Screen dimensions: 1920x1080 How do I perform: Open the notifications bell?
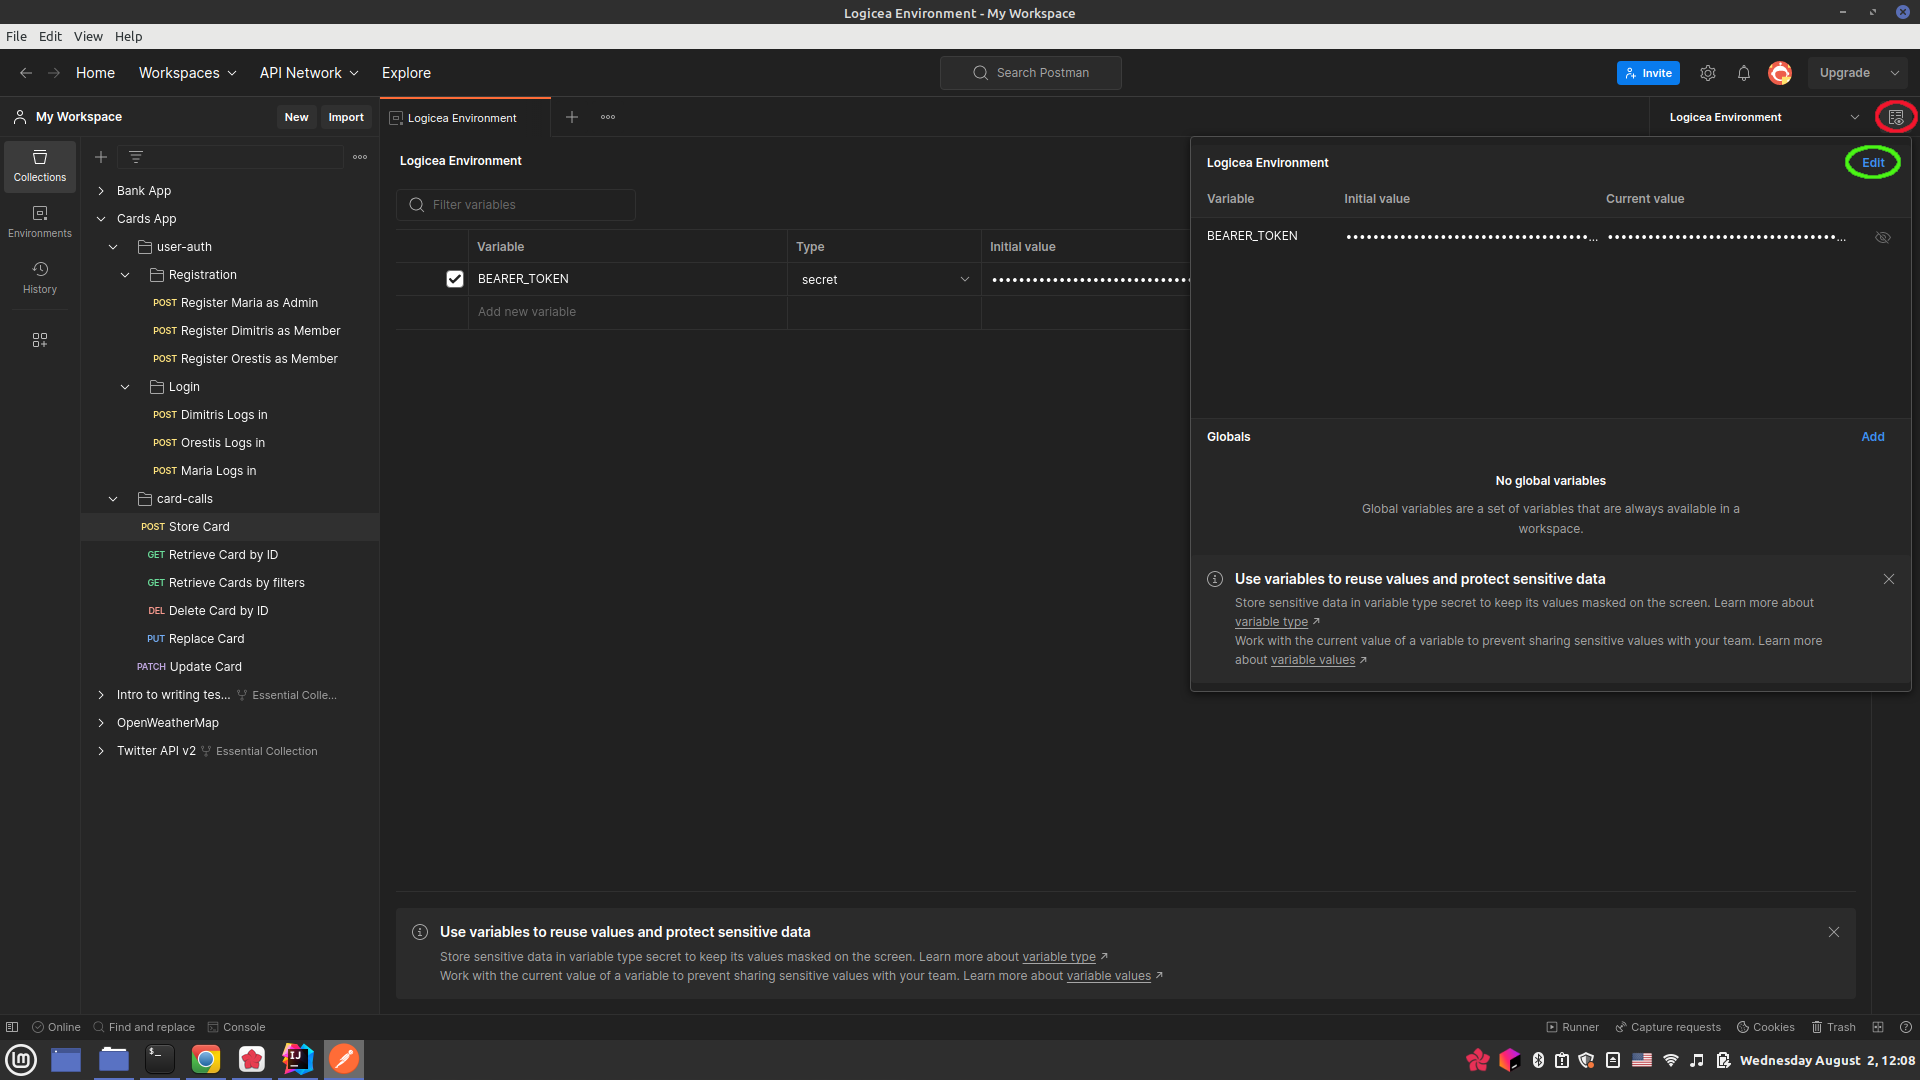click(x=1743, y=73)
